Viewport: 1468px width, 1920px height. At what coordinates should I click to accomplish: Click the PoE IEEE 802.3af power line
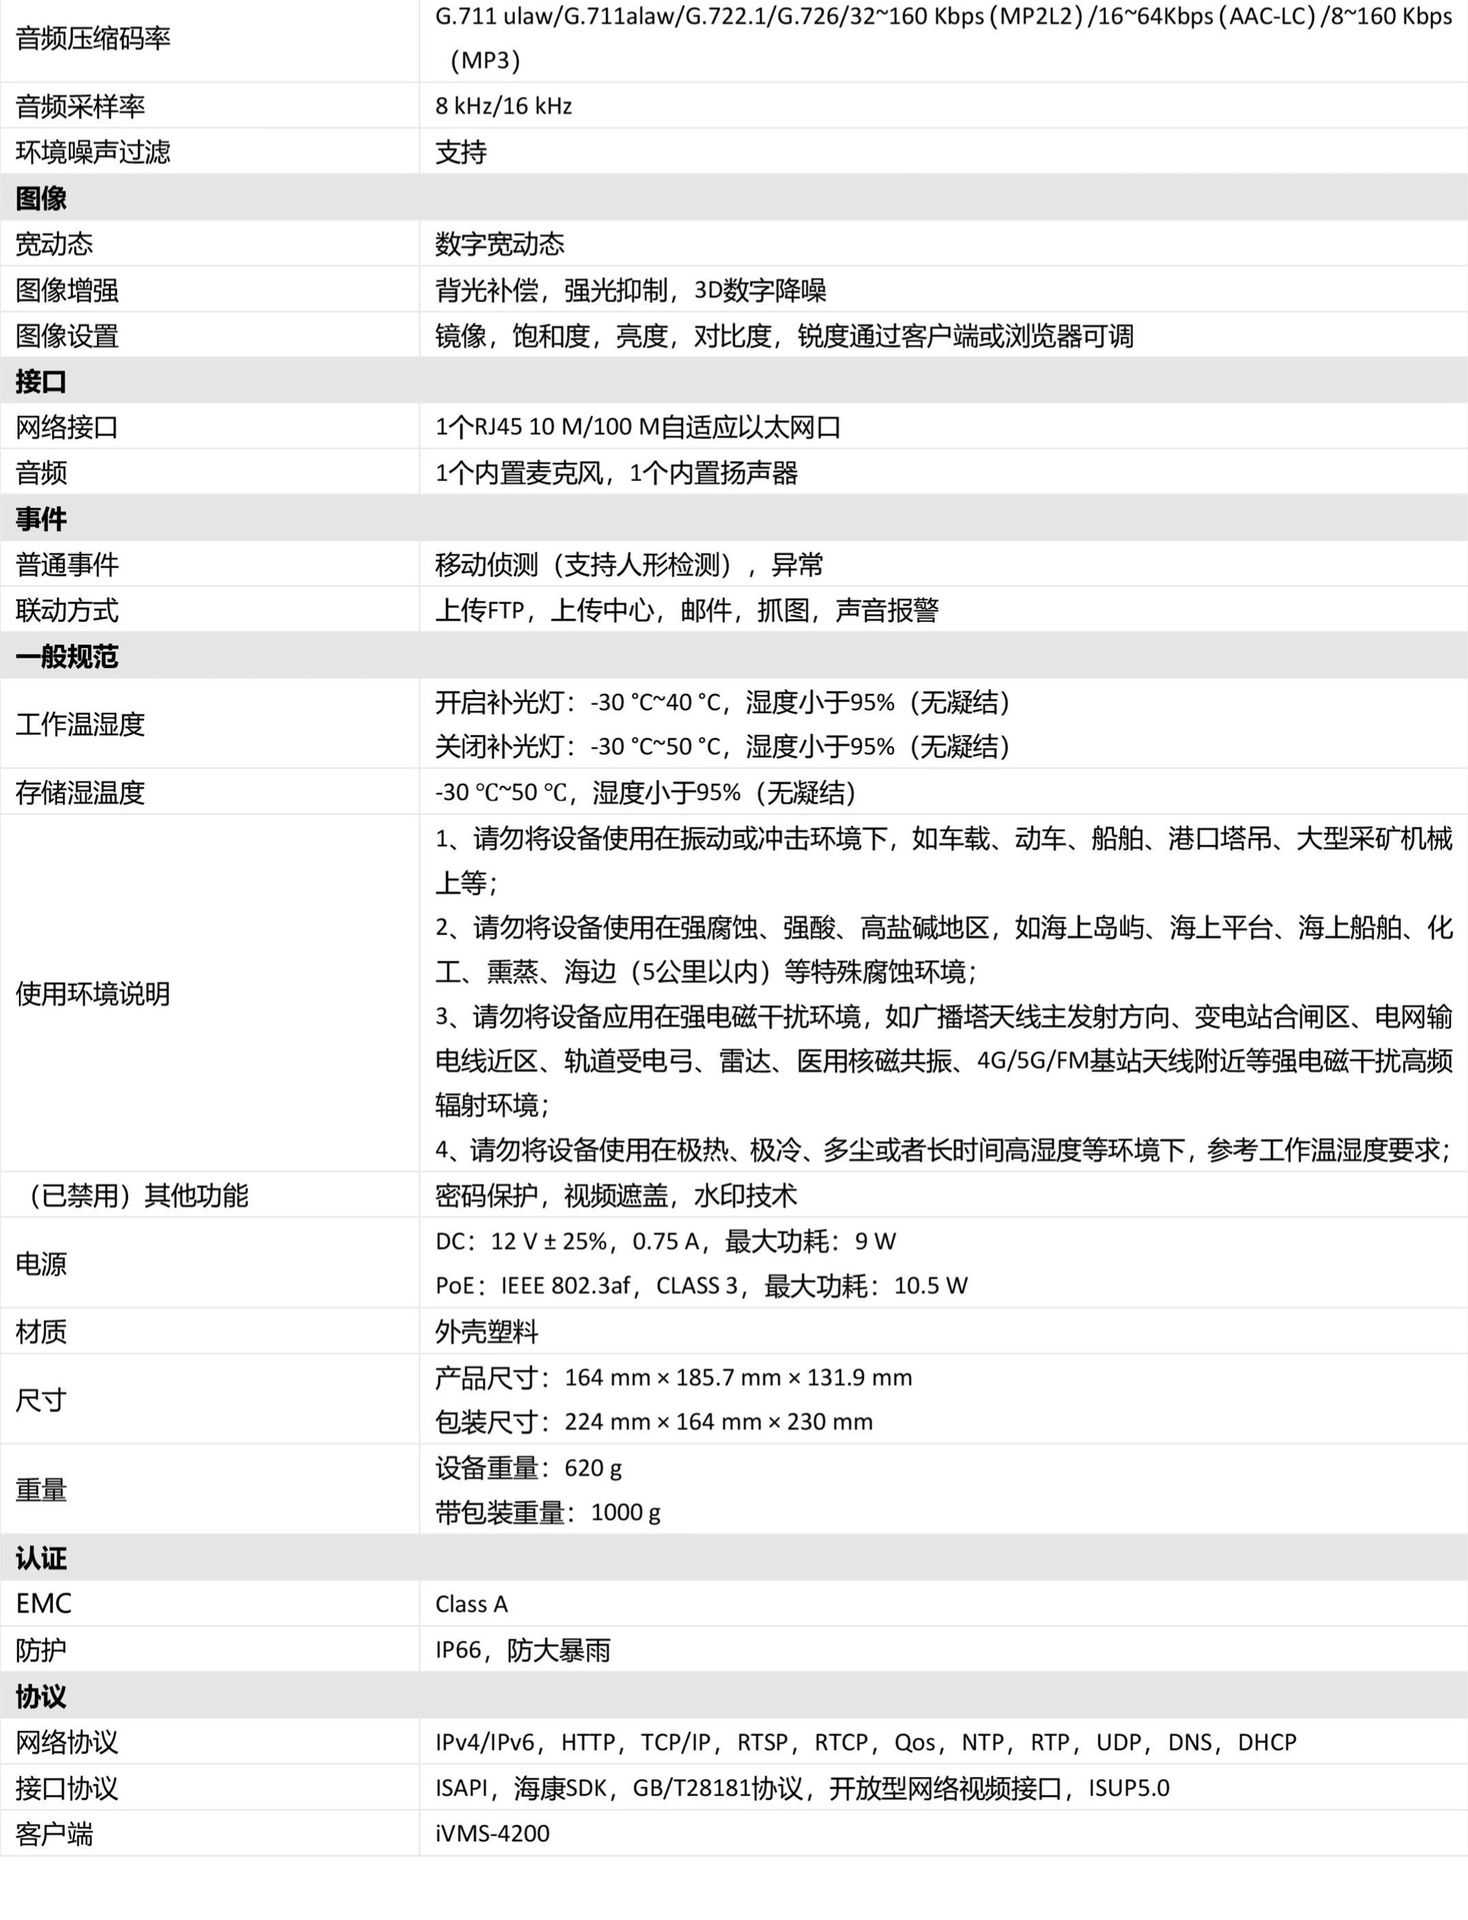(x=701, y=1285)
